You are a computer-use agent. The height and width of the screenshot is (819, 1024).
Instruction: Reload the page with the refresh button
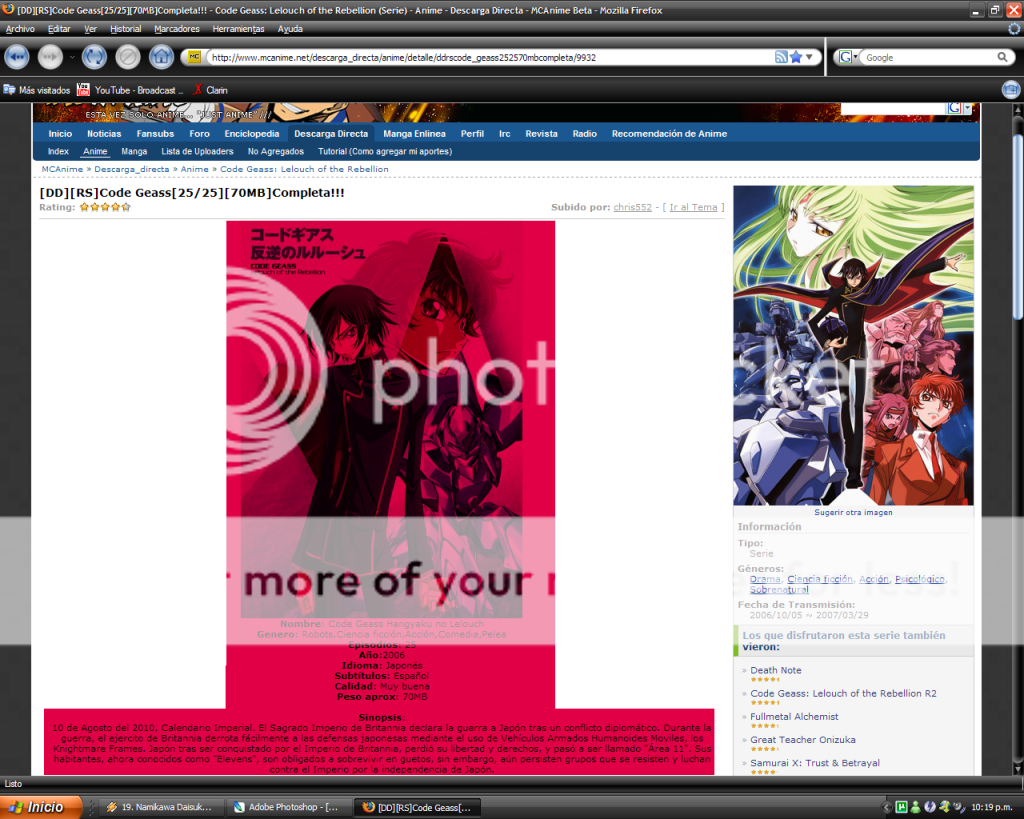(94, 57)
